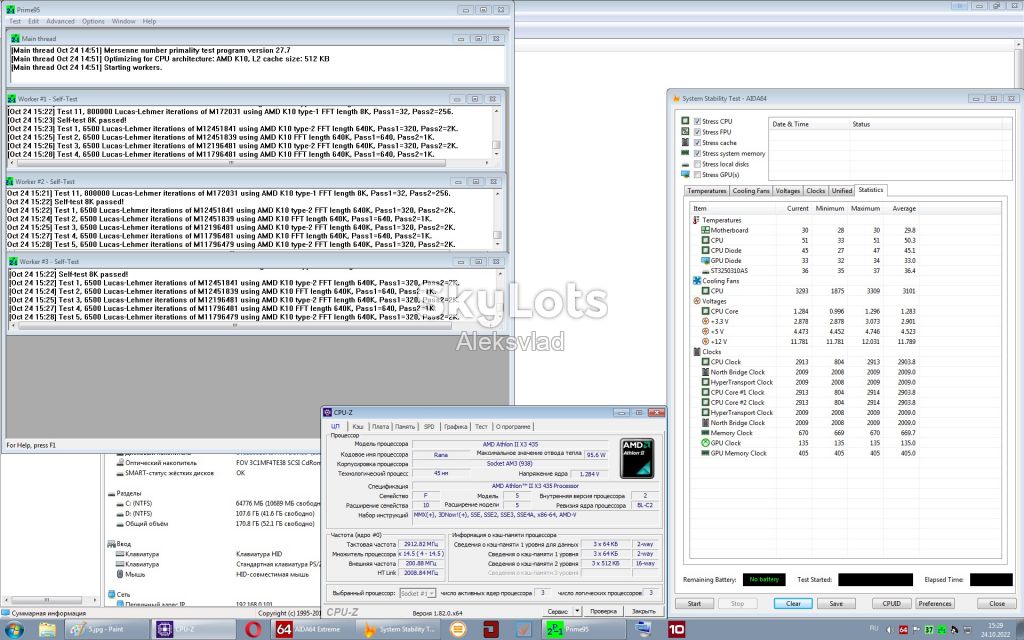This screenshot has height=640, width=1024.
Task: Open the Window menu in Prime95
Action: (123, 22)
